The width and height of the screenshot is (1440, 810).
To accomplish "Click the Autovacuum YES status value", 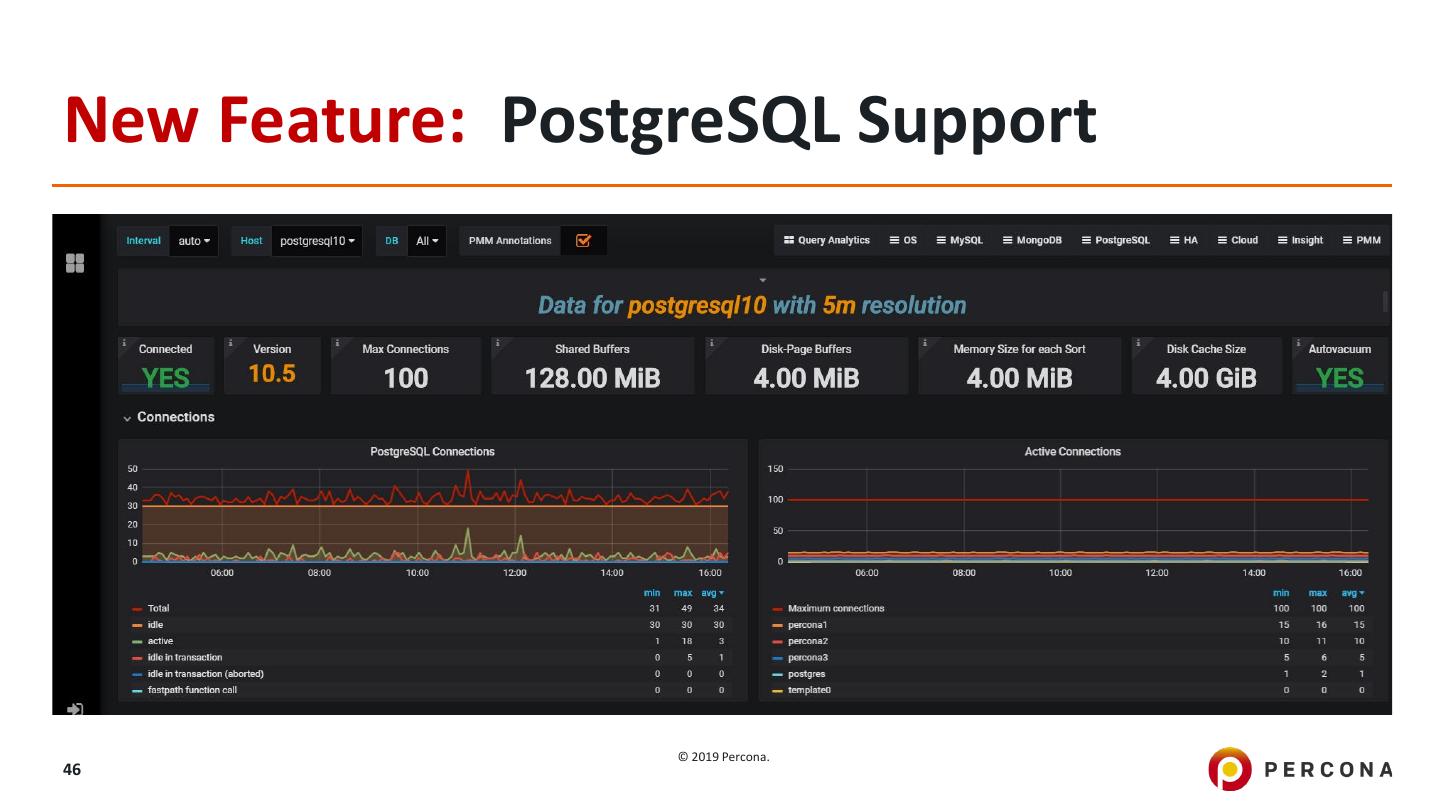I will pos(1340,378).
